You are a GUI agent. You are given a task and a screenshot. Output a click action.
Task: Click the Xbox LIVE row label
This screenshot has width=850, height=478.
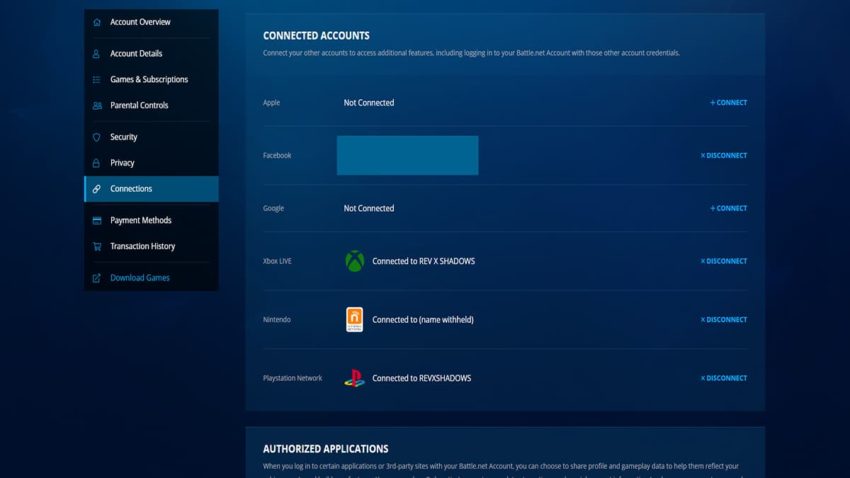point(277,261)
